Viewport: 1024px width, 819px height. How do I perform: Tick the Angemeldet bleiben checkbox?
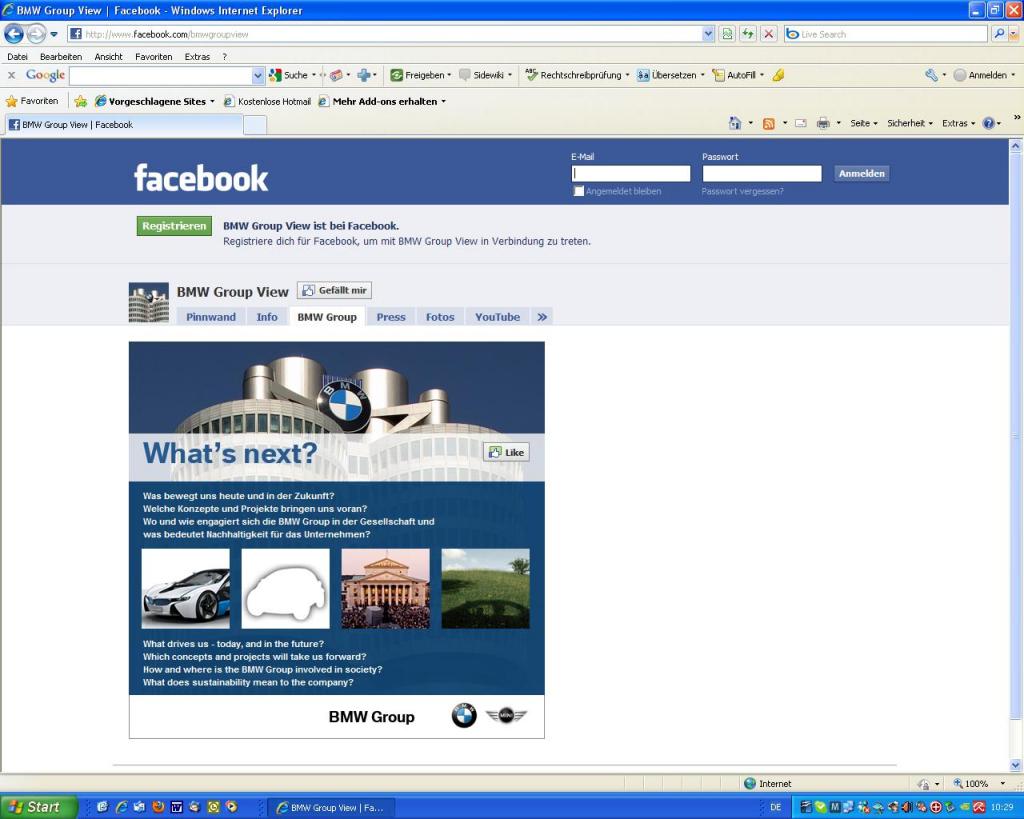click(x=579, y=191)
